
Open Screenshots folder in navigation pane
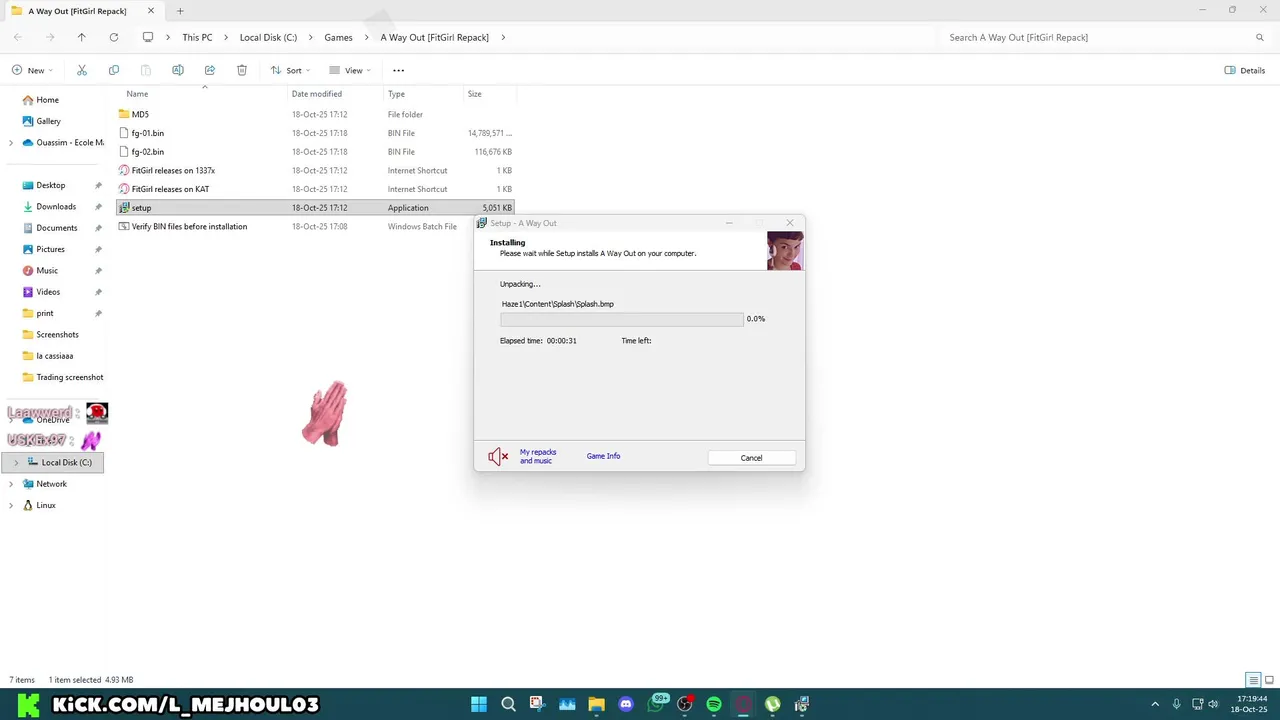[57, 335]
